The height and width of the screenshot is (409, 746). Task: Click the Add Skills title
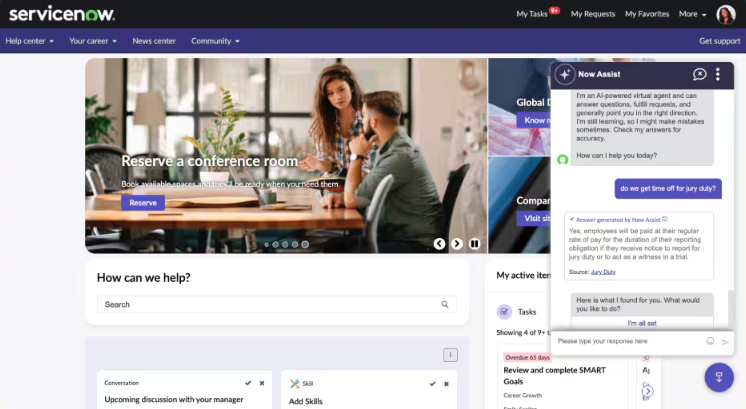click(x=305, y=401)
